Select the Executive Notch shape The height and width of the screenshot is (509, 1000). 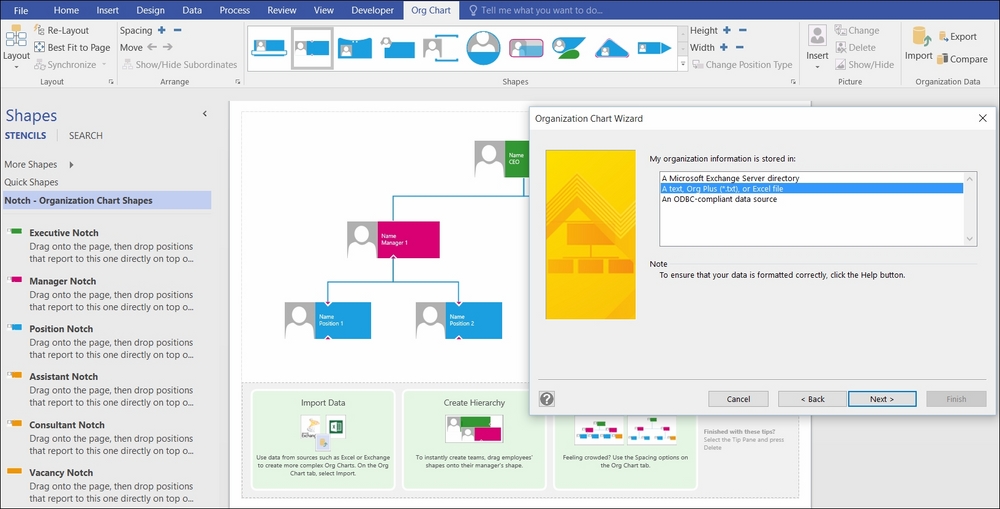click(101, 246)
